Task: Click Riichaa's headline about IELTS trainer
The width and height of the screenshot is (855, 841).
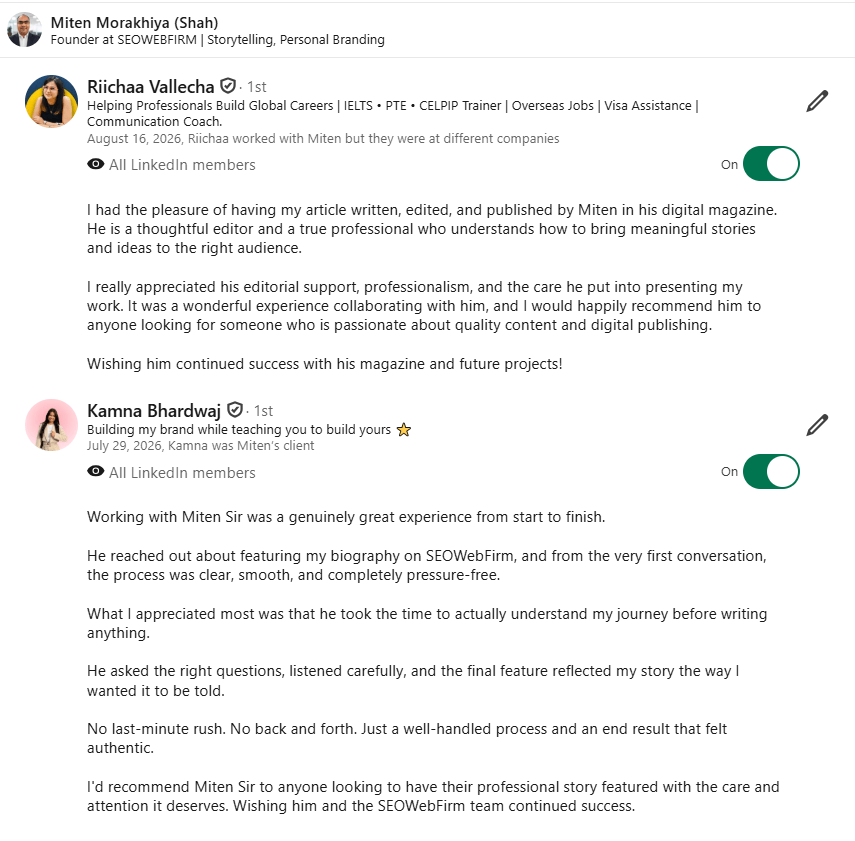Action: click(393, 113)
